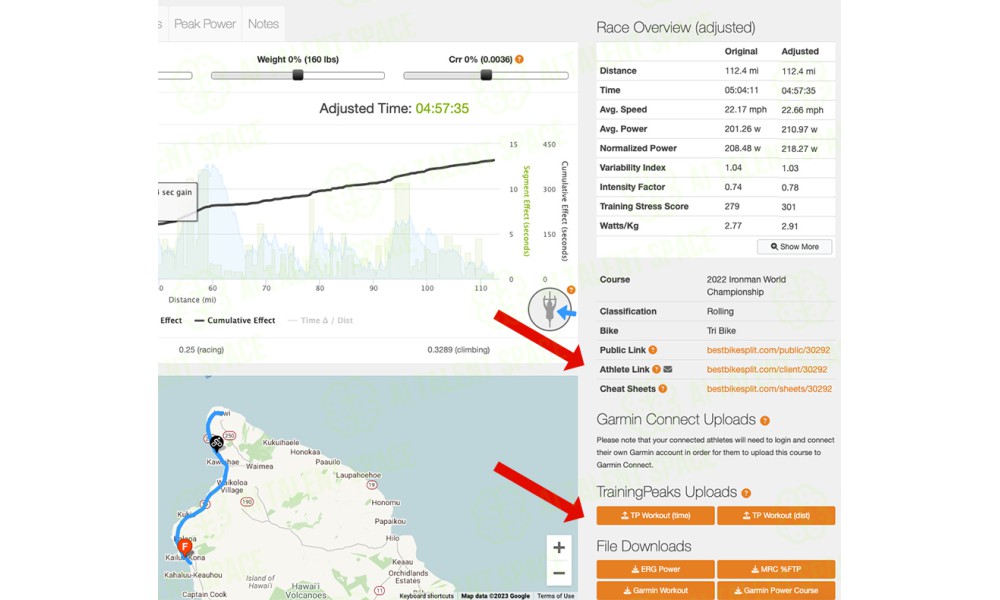
Task: Download the Garmin Power Course file
Action: [x=776, y=590]
